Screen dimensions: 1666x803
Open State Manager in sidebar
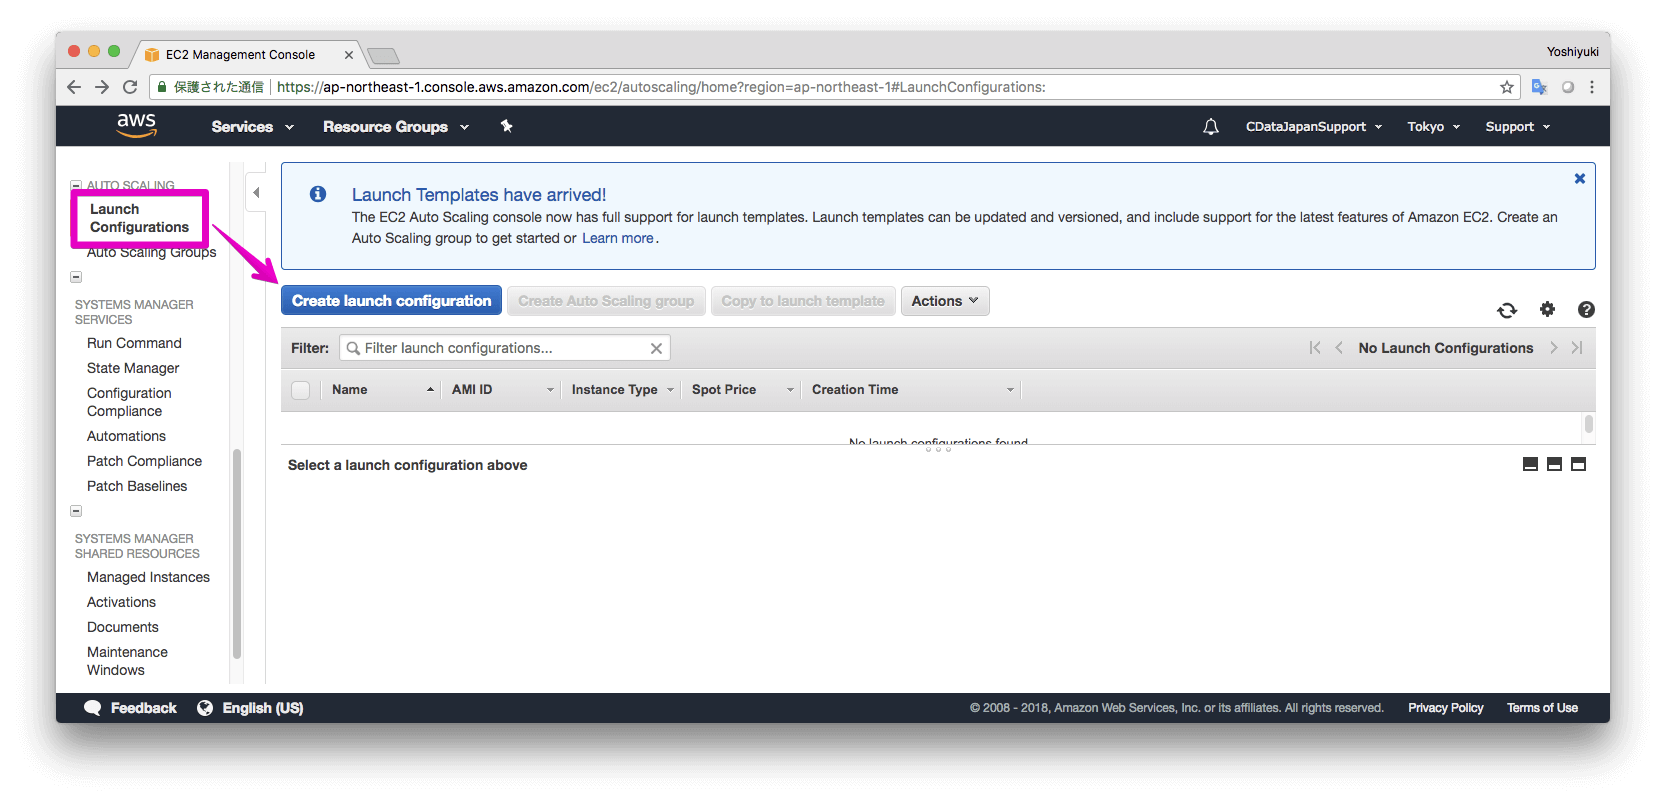[133, 368]
